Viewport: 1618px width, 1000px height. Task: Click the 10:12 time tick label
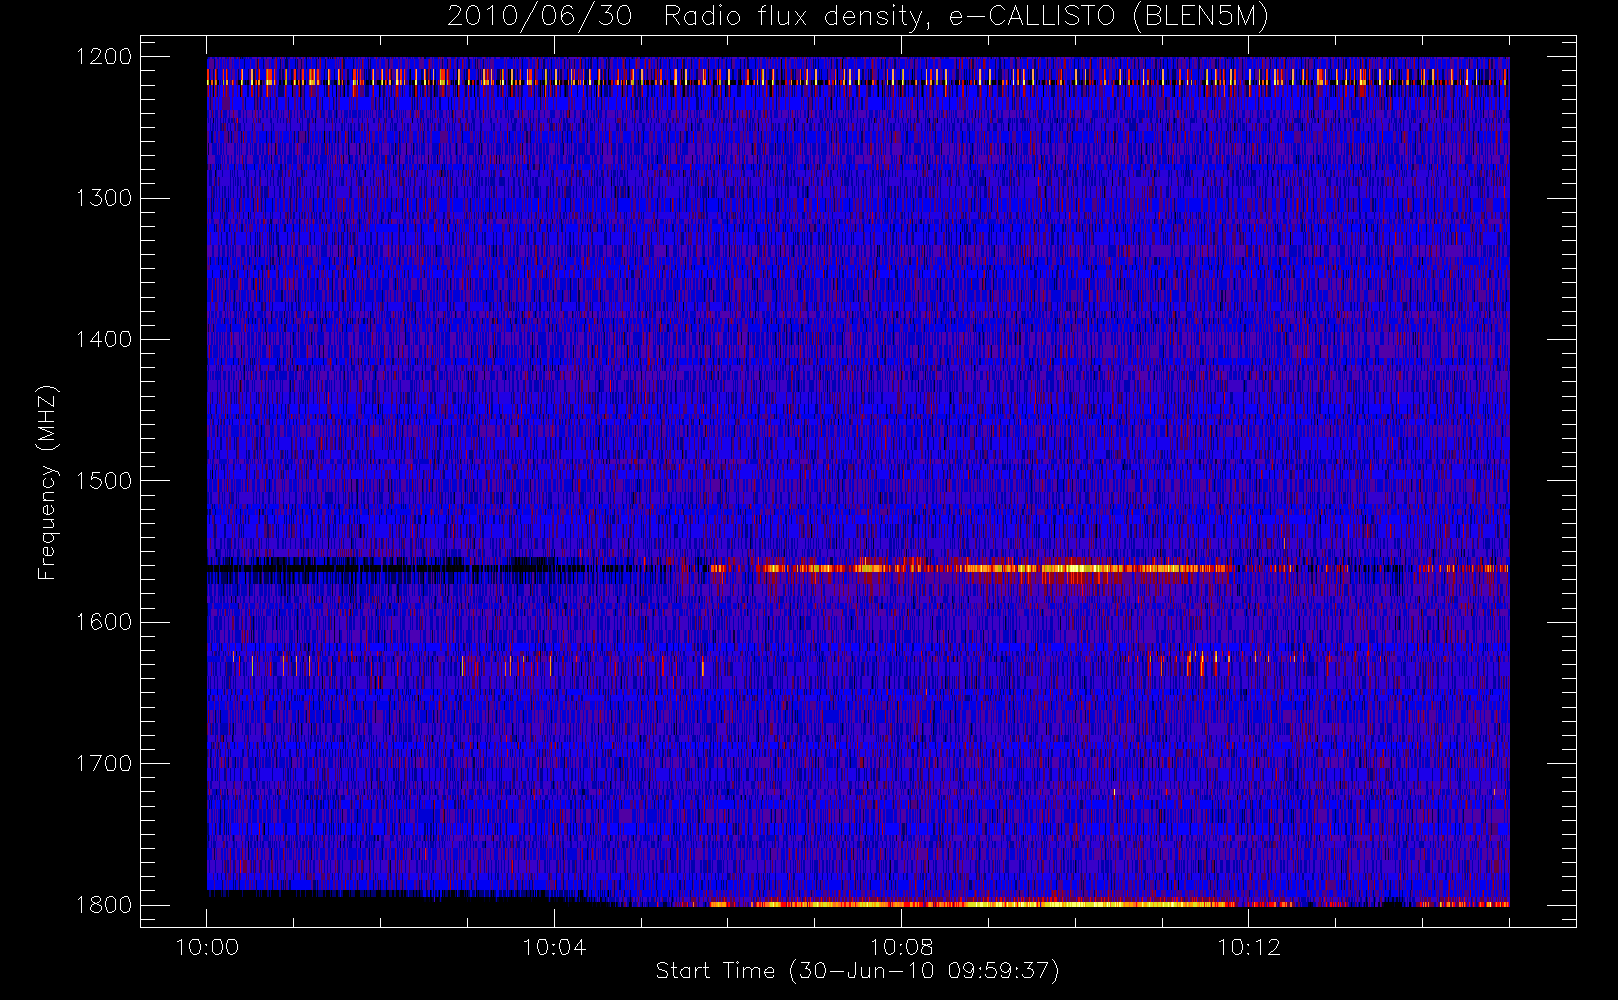point(1248,946)
